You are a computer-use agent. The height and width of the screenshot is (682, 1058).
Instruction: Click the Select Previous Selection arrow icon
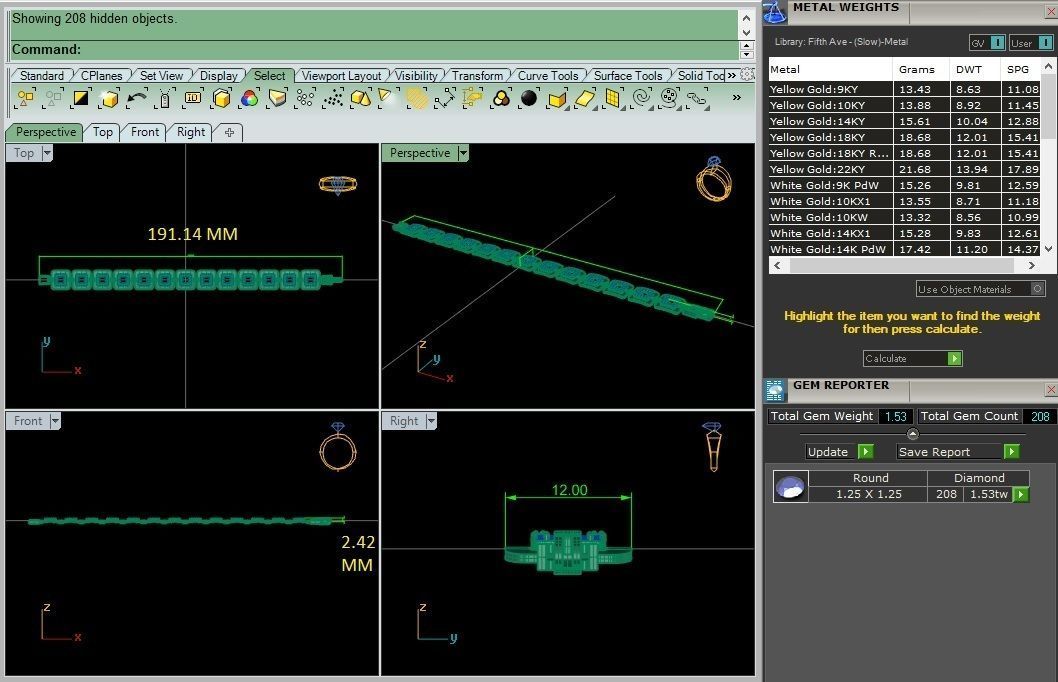[x=137, y=98]
